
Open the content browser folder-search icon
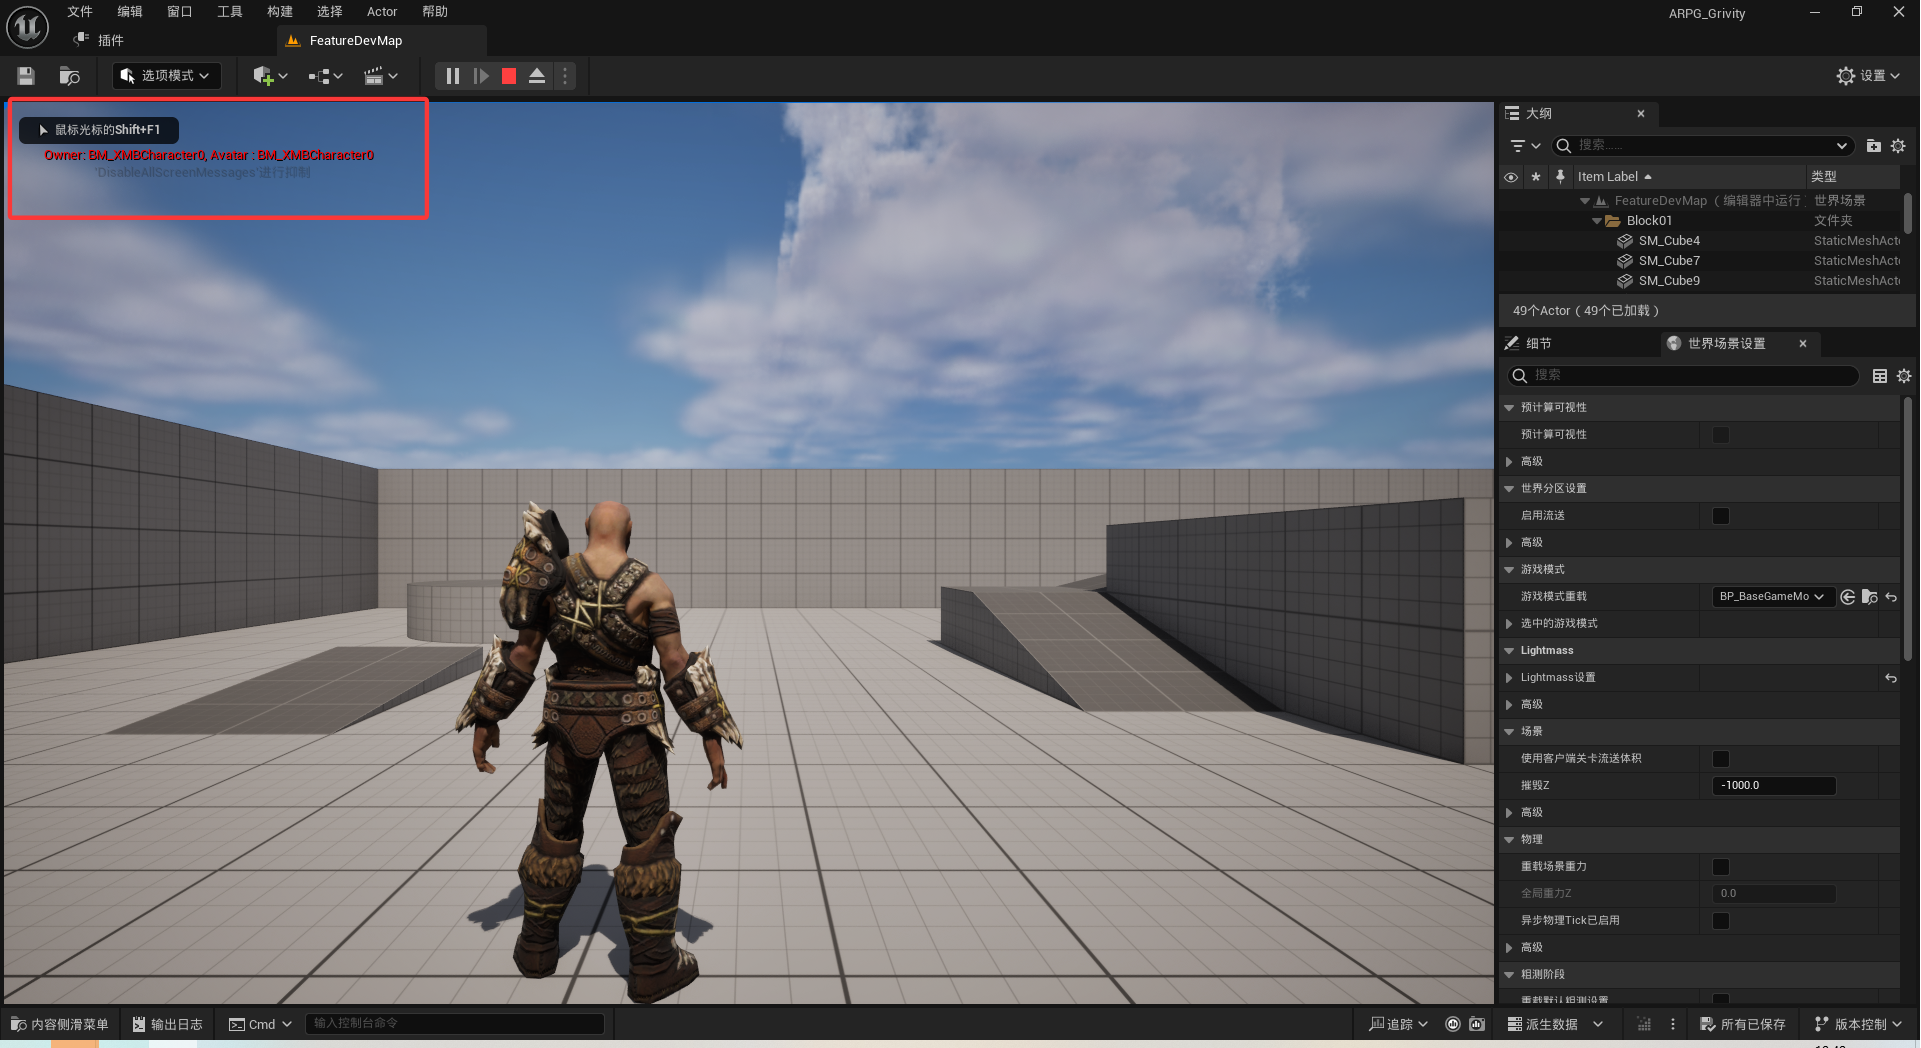tap(69, 76)
